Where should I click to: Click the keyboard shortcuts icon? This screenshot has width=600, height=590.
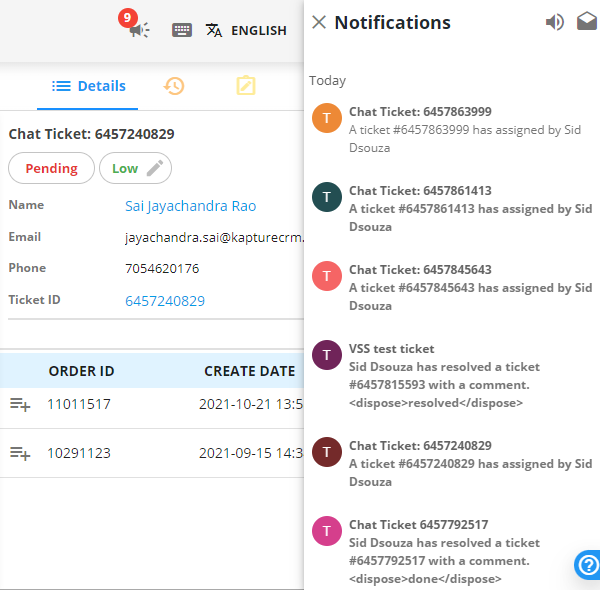click(x=182, y=30)
